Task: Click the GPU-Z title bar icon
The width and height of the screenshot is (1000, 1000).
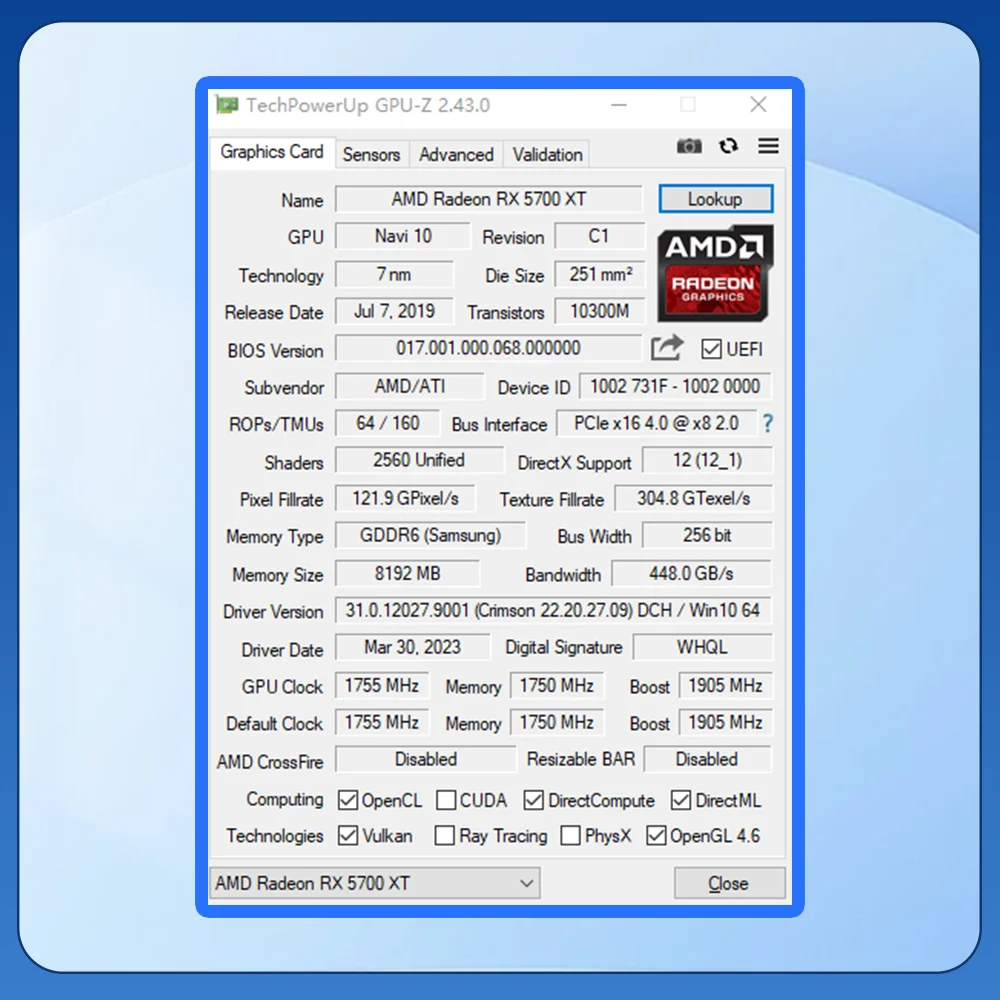Action: pyautogui.click(x=226, y=105)
